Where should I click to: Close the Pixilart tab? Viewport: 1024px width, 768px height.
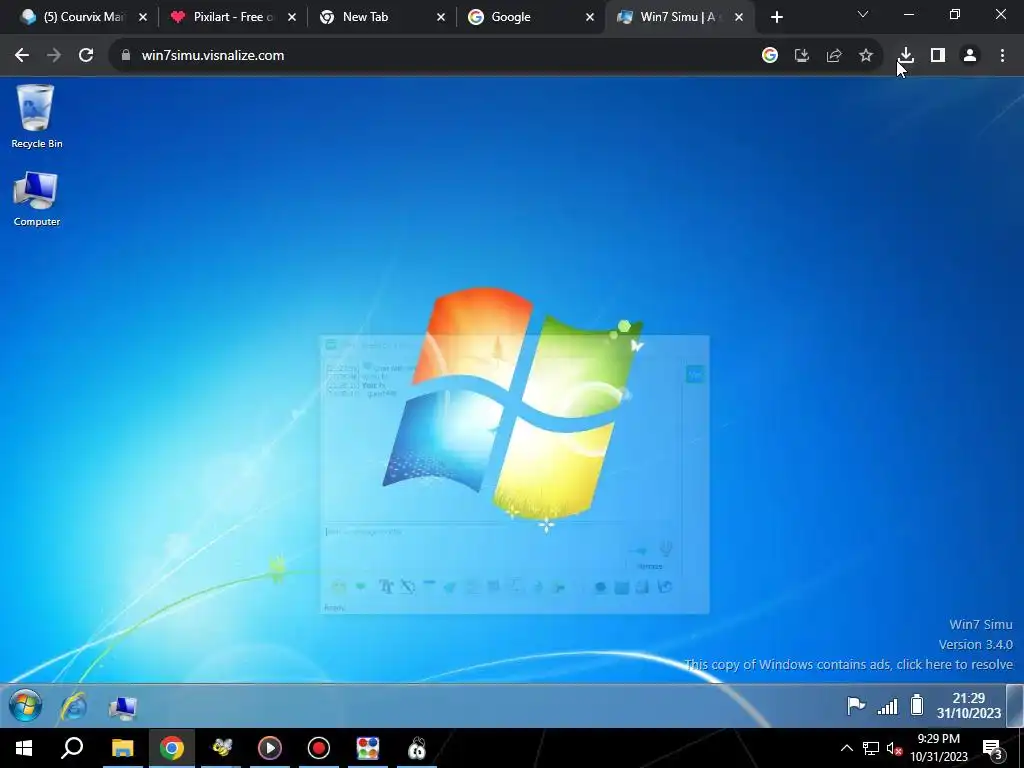(x=292, y=17)
